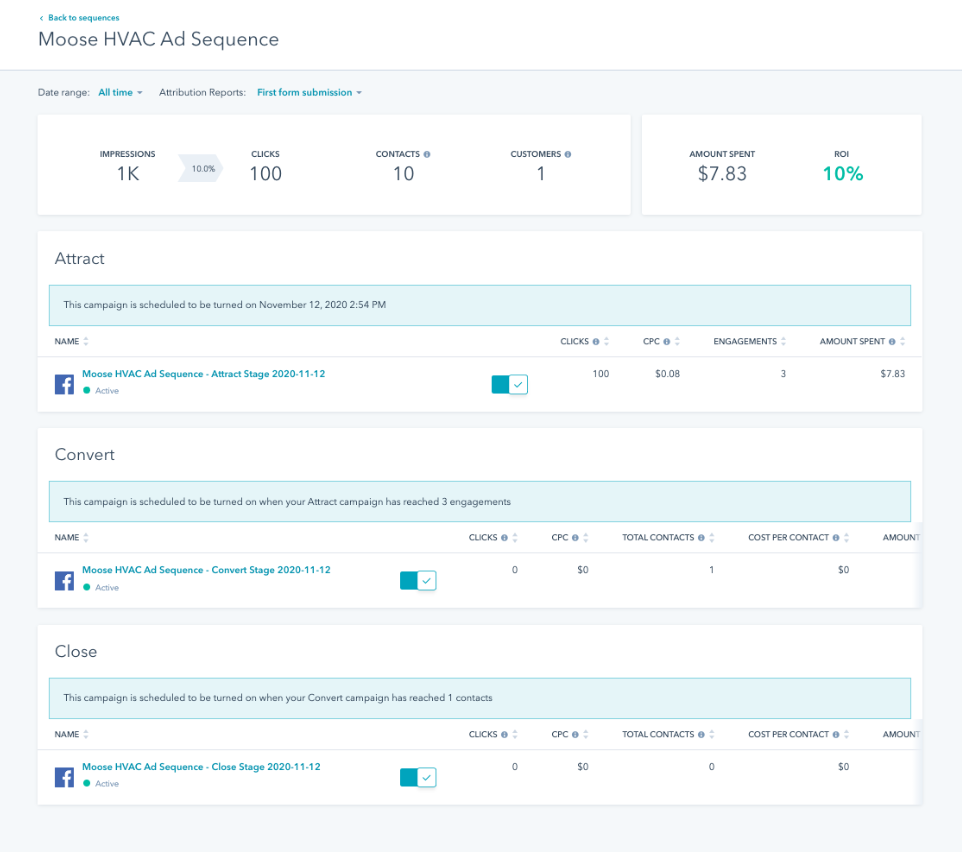Toggle off the Convert Stage campaign switch
Image resolution: width=962 pixels, height=852 pixels.
pyautogui.click(x=418, y=580)
